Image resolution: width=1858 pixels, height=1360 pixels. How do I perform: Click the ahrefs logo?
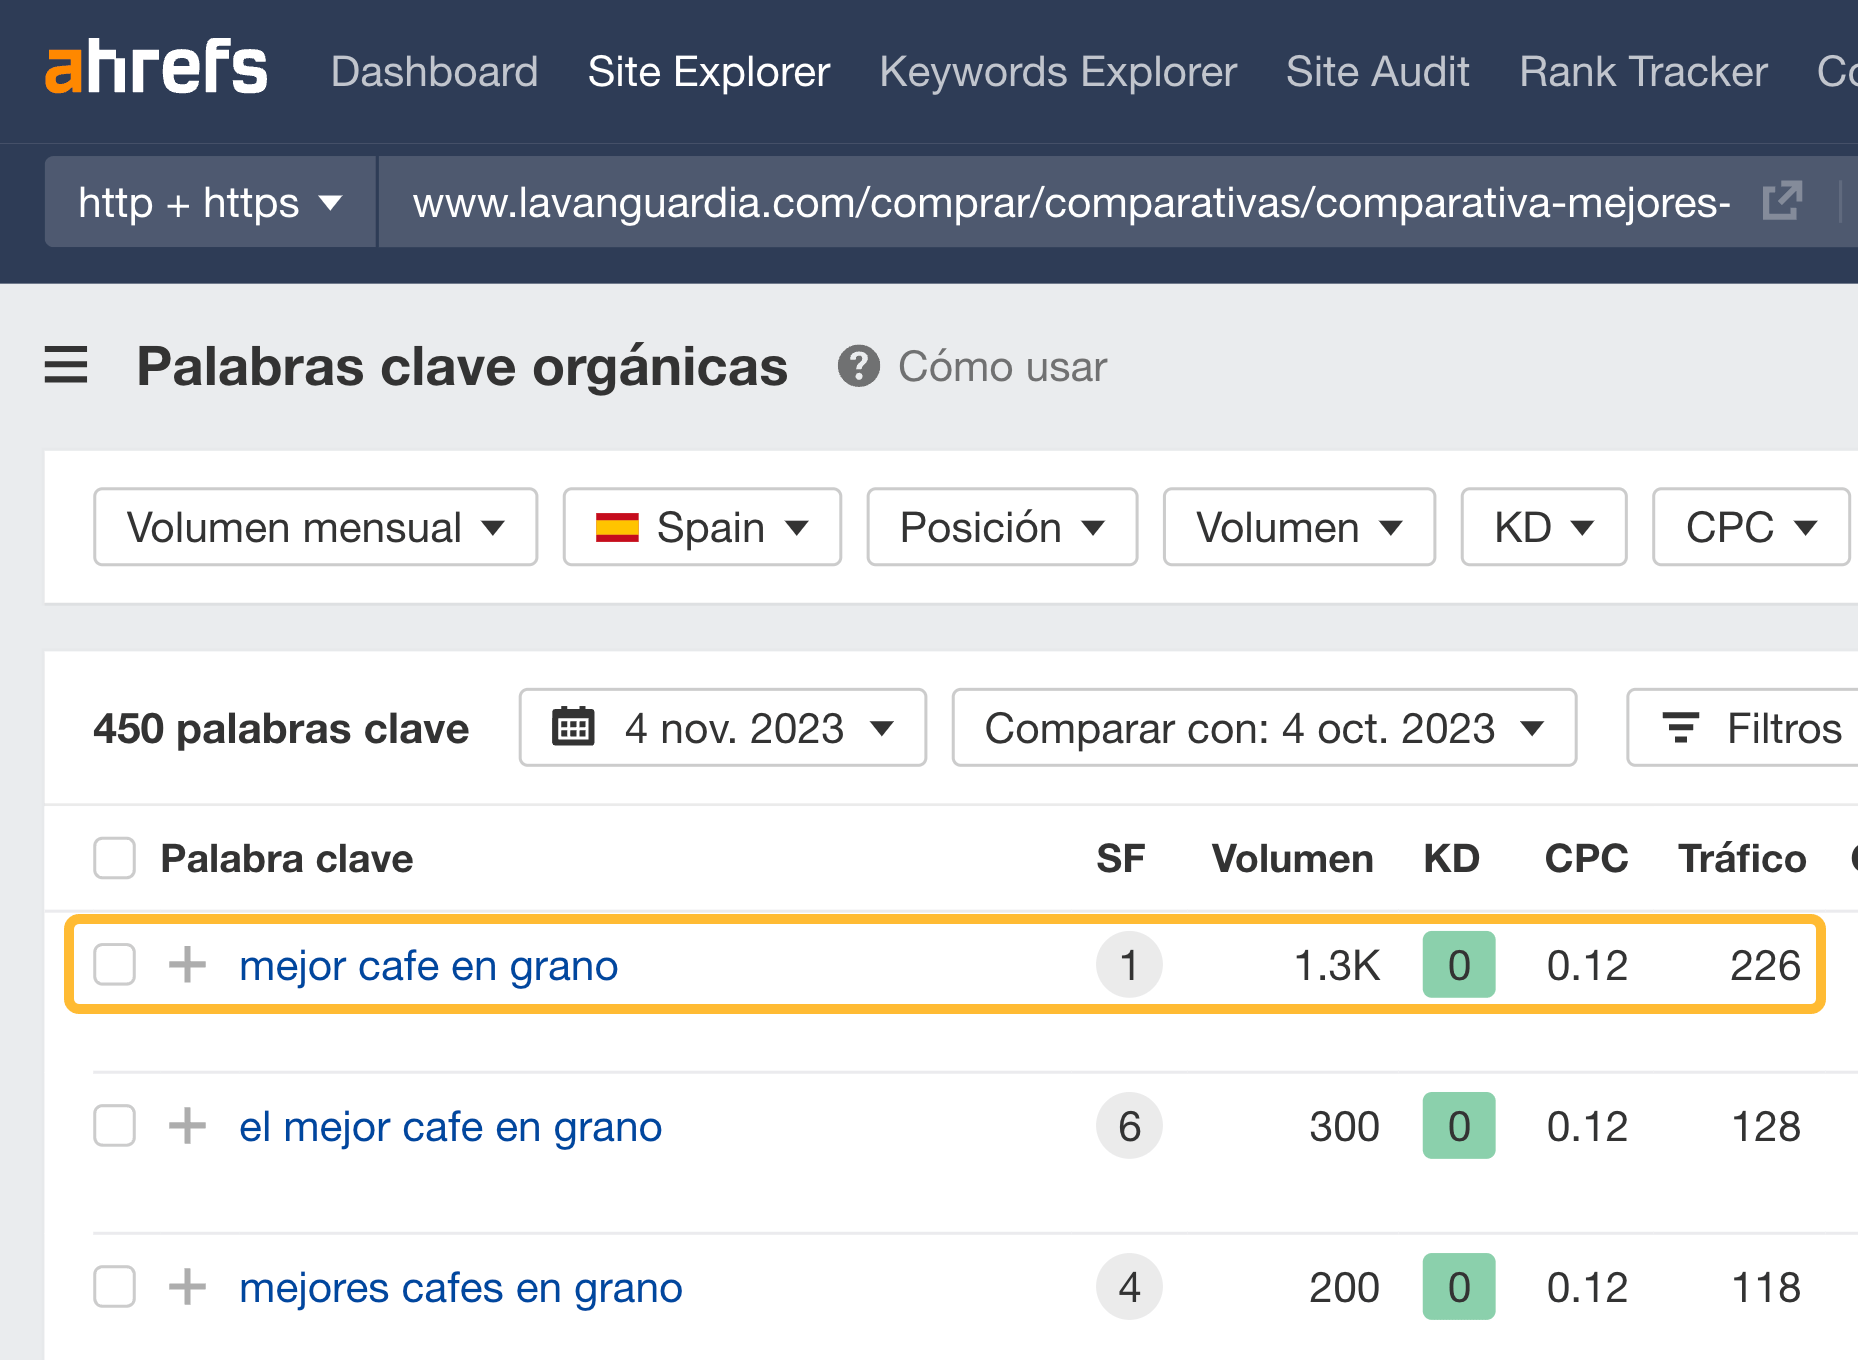click(155, 68)
